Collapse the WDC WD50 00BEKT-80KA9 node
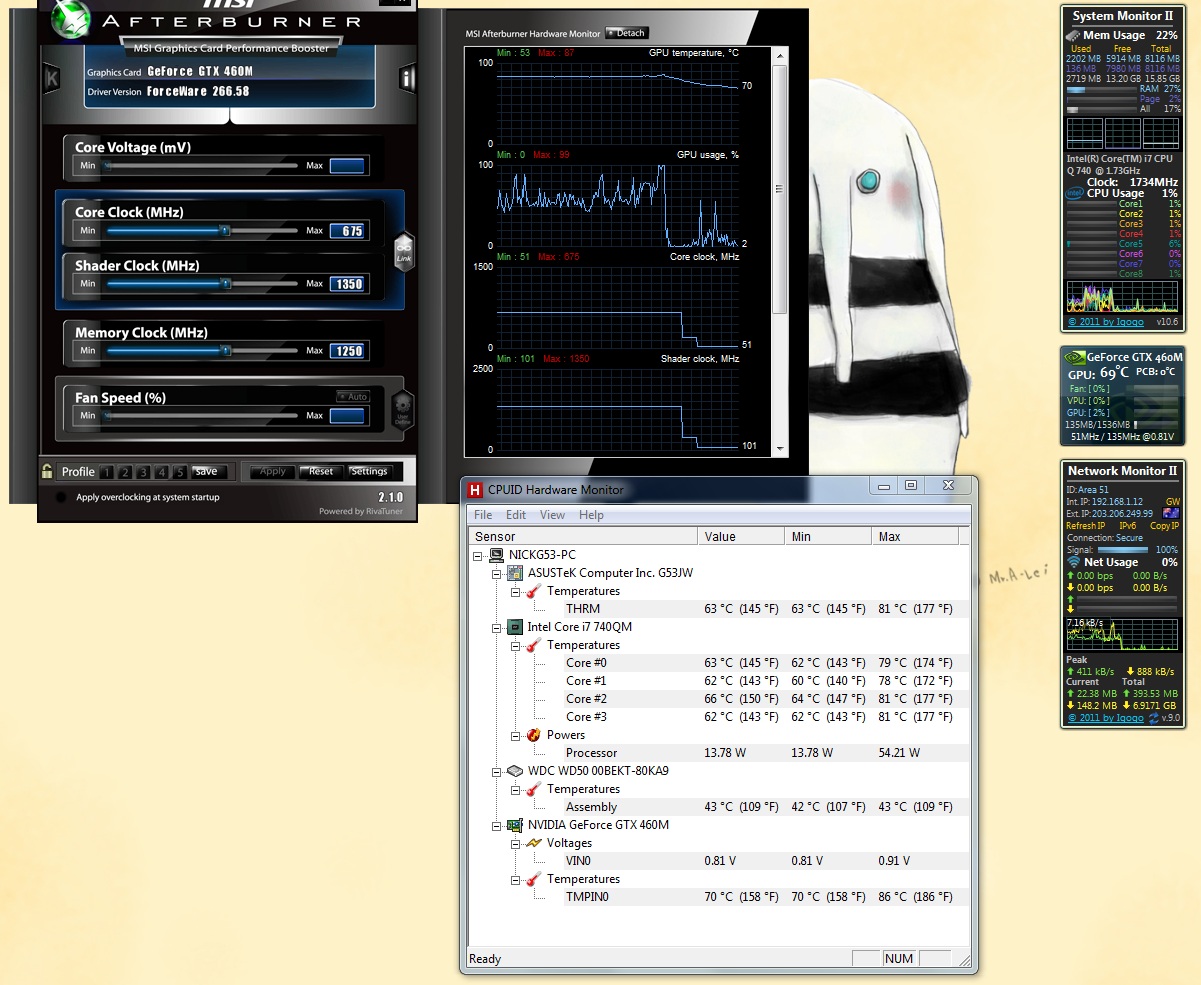This screenshot has height=985, width=1201. pyautogui.click(x=497, y=771)
